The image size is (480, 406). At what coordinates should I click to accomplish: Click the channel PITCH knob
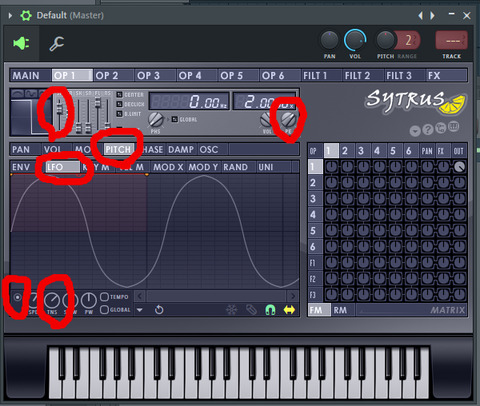click(385, 40)
